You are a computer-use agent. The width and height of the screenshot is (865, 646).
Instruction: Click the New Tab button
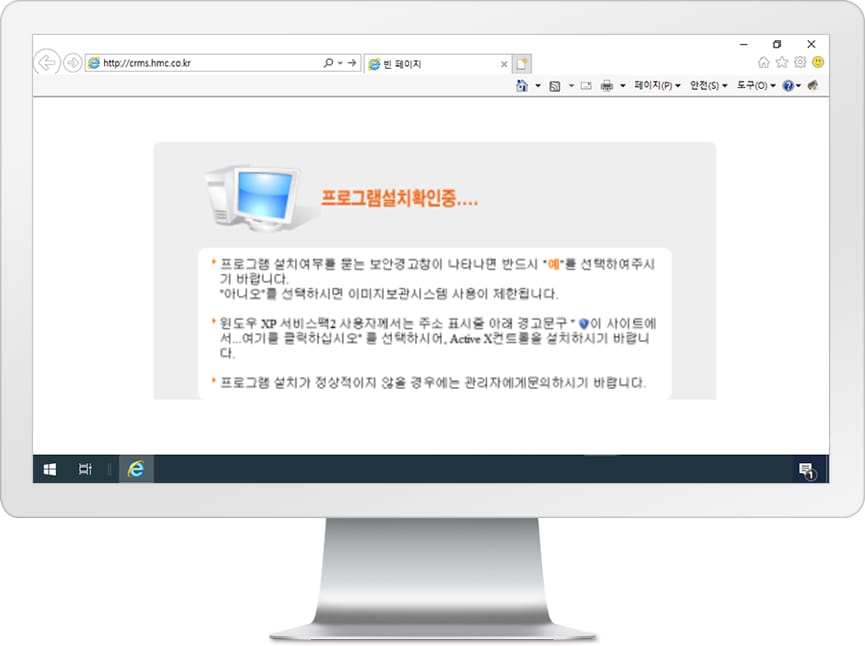click(522, 63)
